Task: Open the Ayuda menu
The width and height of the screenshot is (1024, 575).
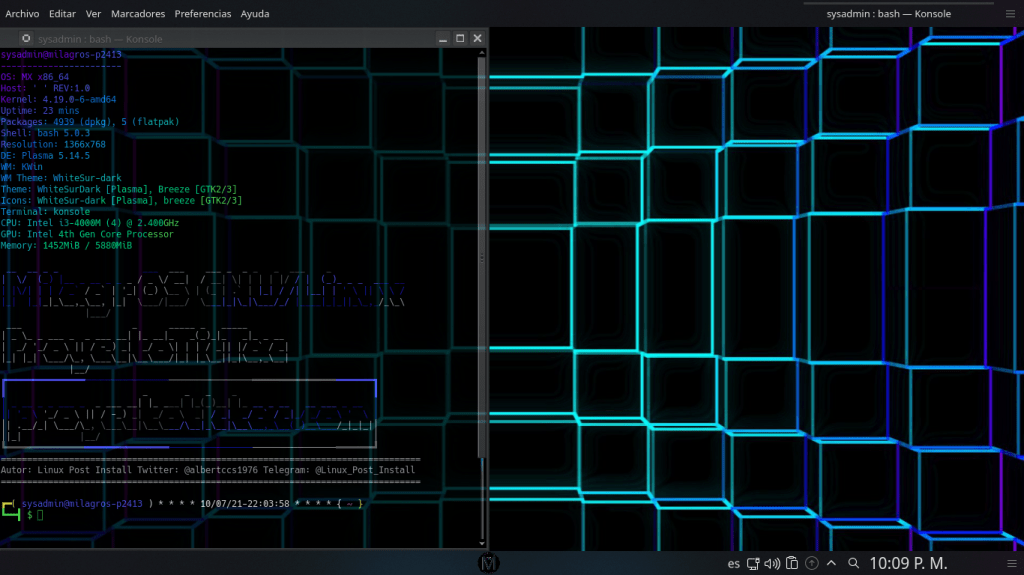Action: (255, 14)
